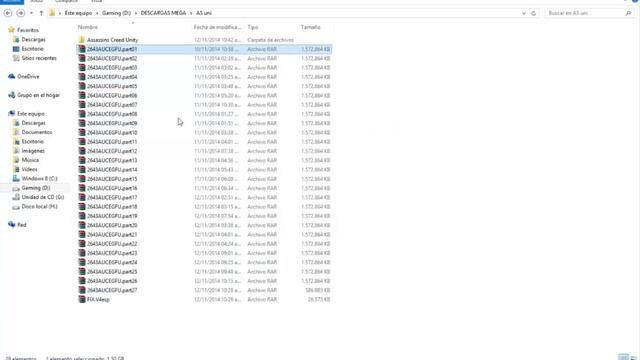The height and width of the screenshot is (360, 640).
Task: Select file name 2643AUCEGFU.part18
Action: (112, 207)
